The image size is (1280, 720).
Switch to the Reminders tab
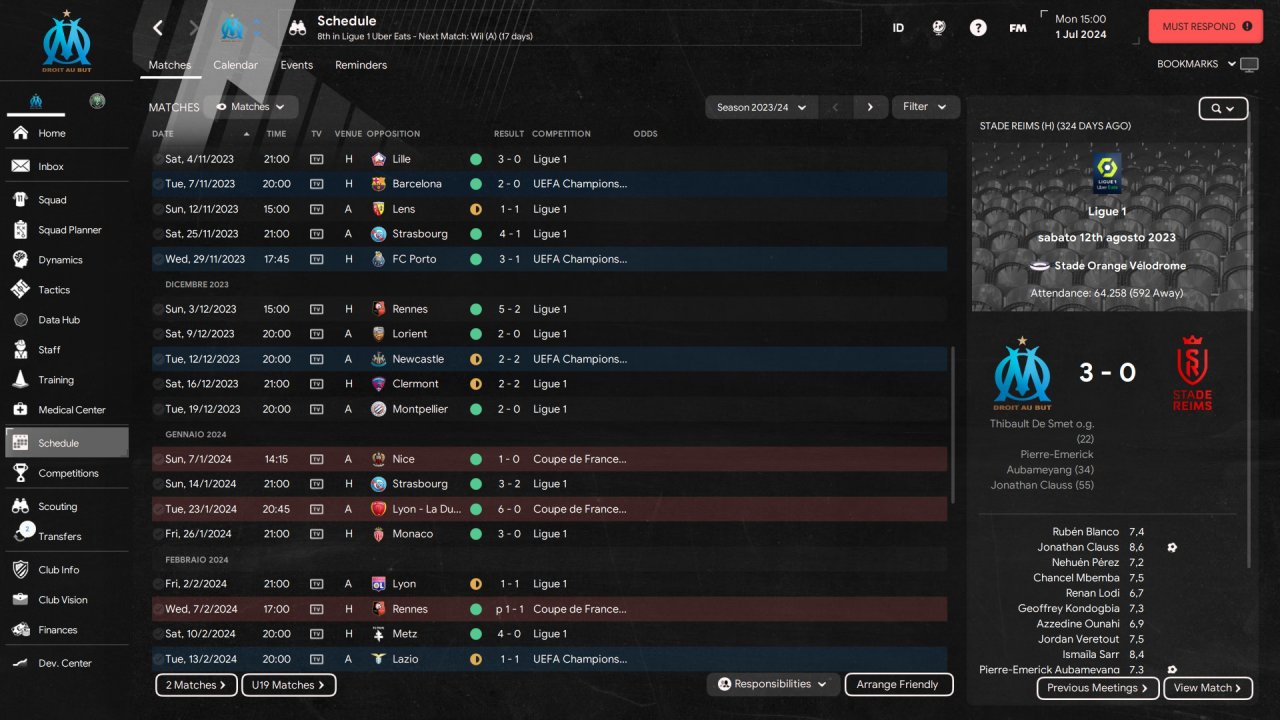[361, 65]
